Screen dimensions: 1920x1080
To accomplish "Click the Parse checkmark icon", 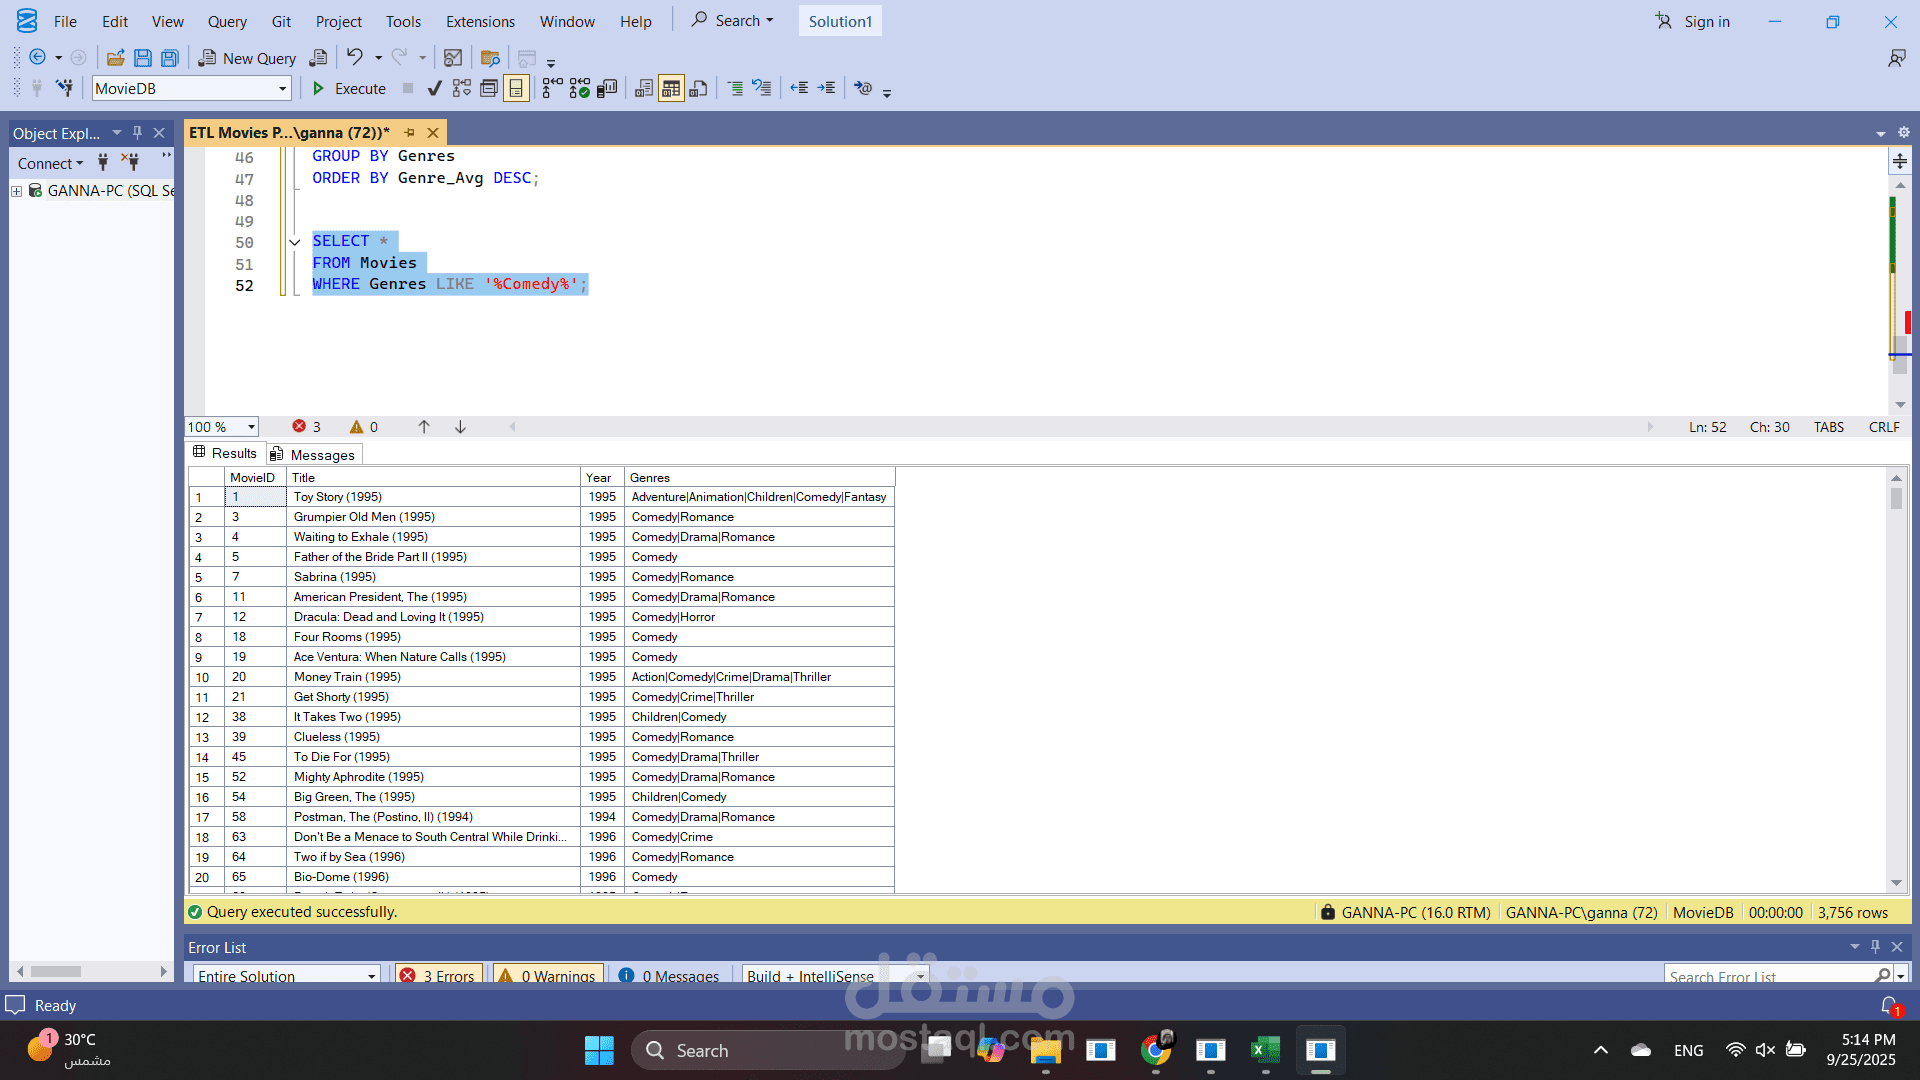I will pos(434,89).
